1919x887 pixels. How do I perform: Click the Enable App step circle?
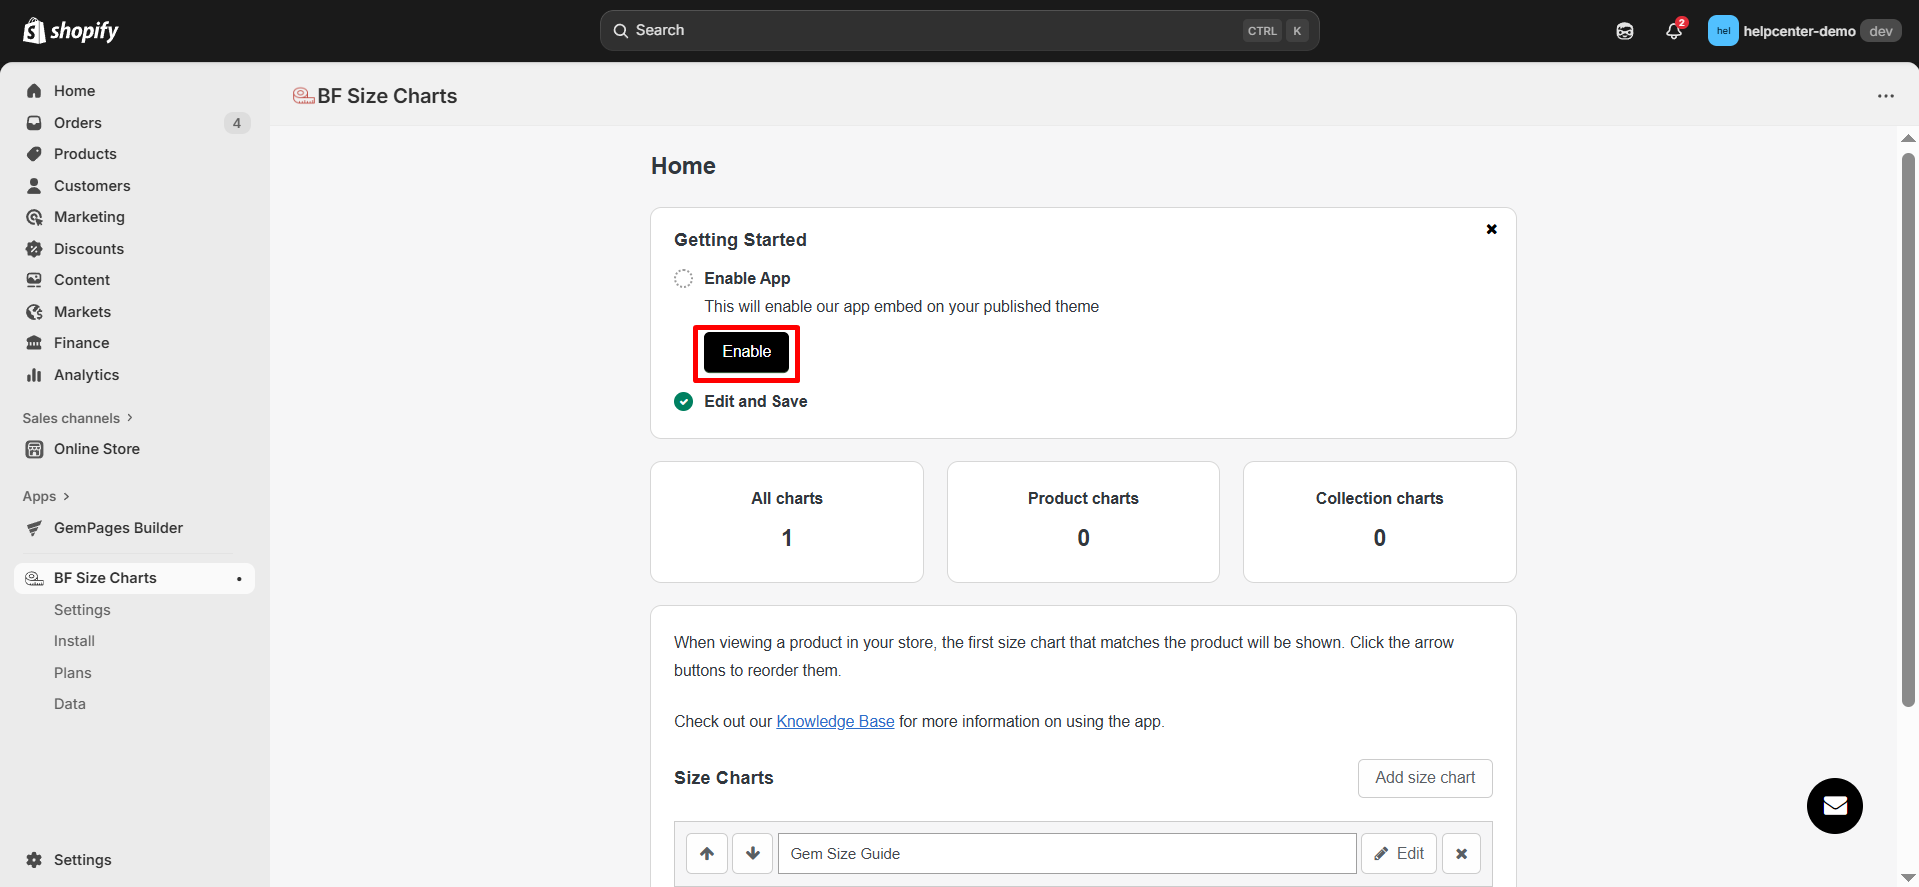(683, 279)
